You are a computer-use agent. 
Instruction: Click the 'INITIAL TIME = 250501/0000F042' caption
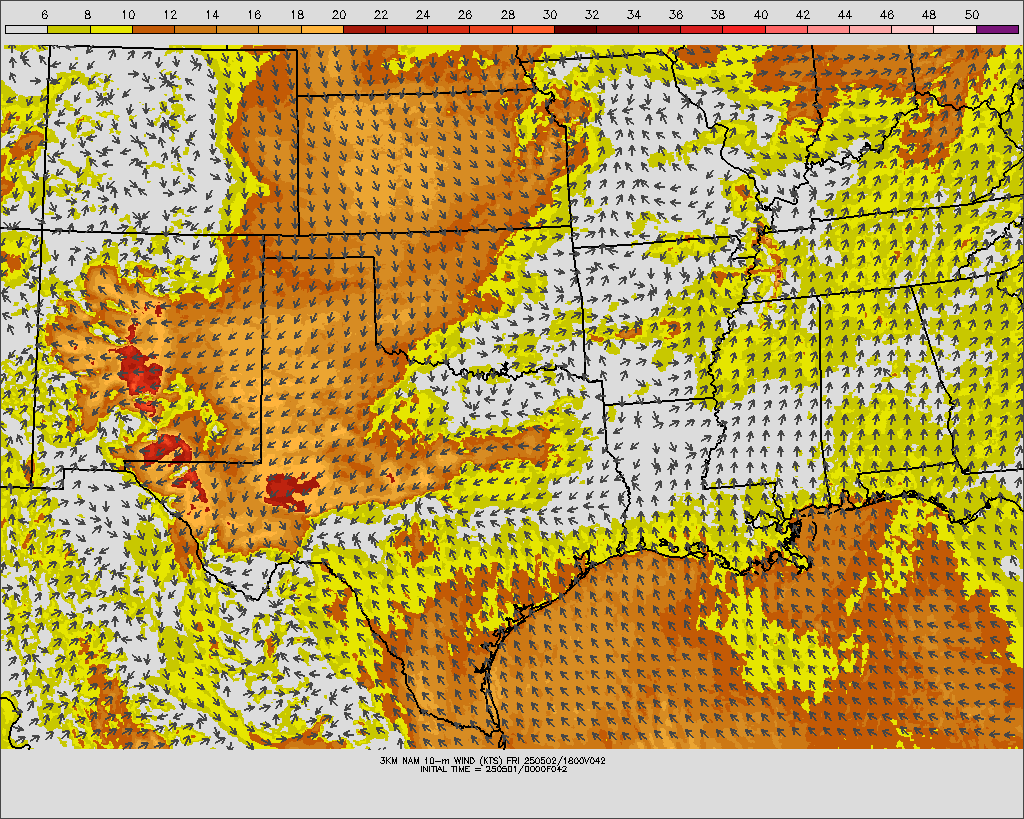coord(493,769)
